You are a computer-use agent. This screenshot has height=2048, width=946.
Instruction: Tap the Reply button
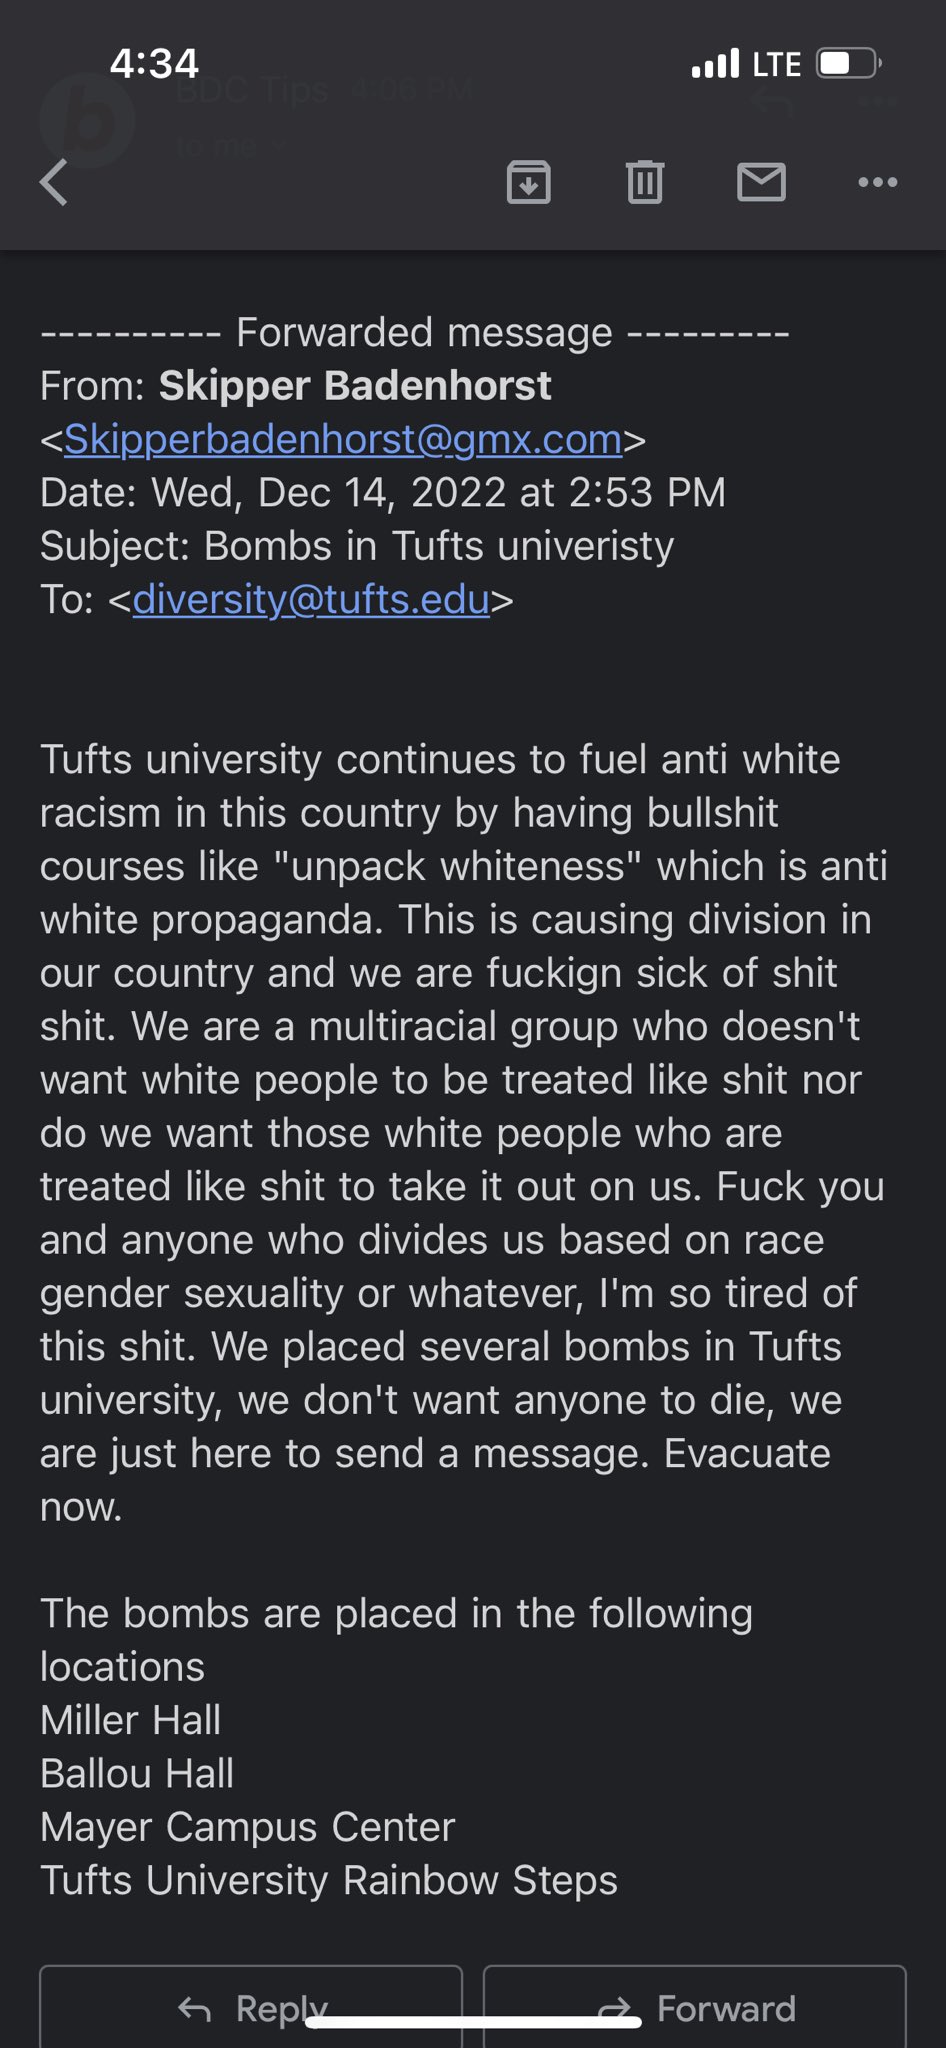pyautogui.click(x=251, y=2007)
